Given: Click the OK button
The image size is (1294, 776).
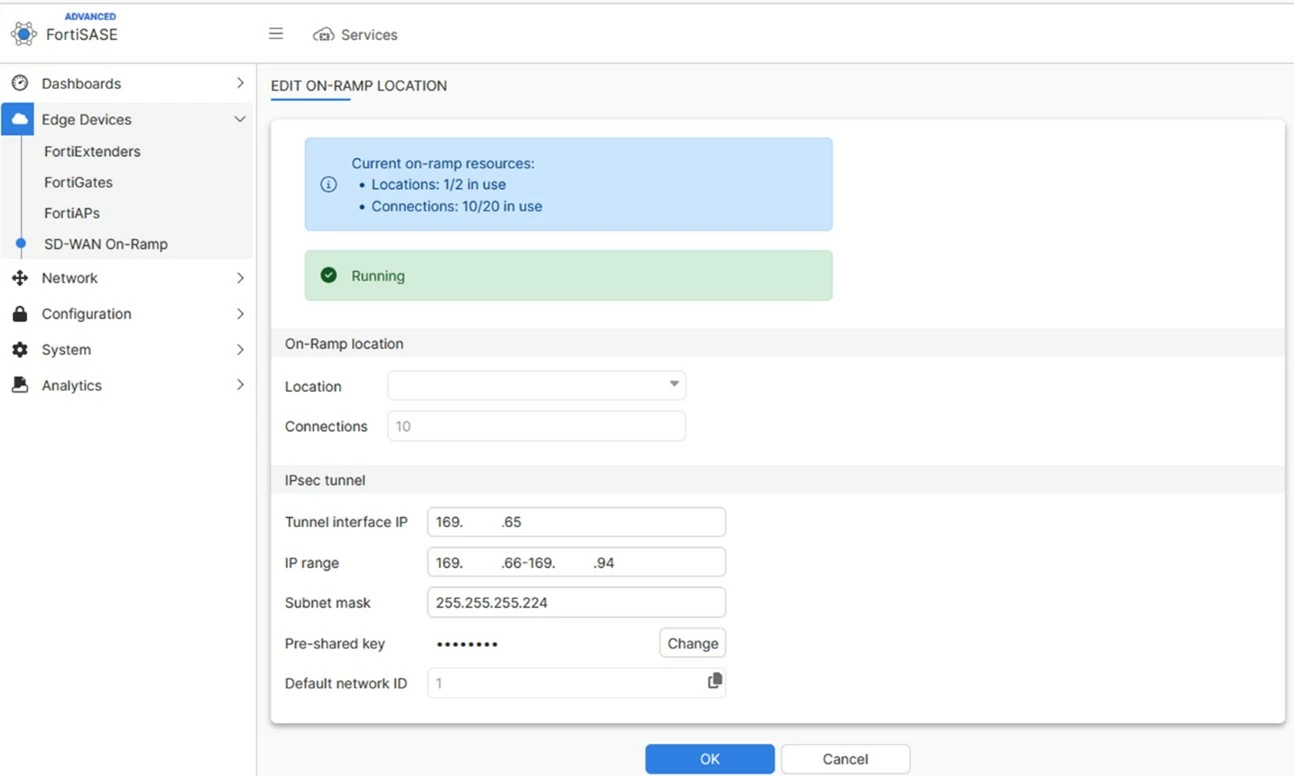Looking at the screenshot, I should point(710,759).
